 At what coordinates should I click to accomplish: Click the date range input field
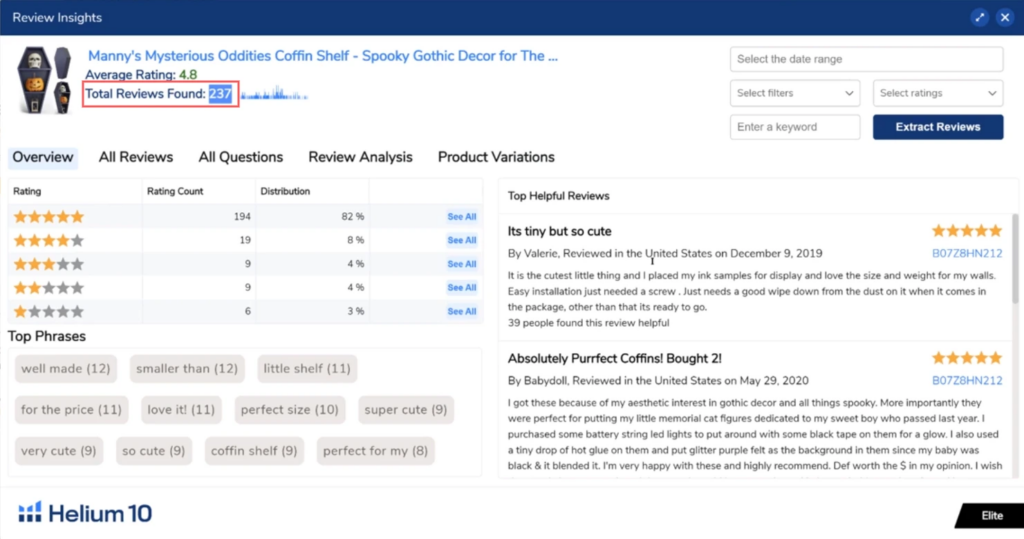click(x=866, y=59)
